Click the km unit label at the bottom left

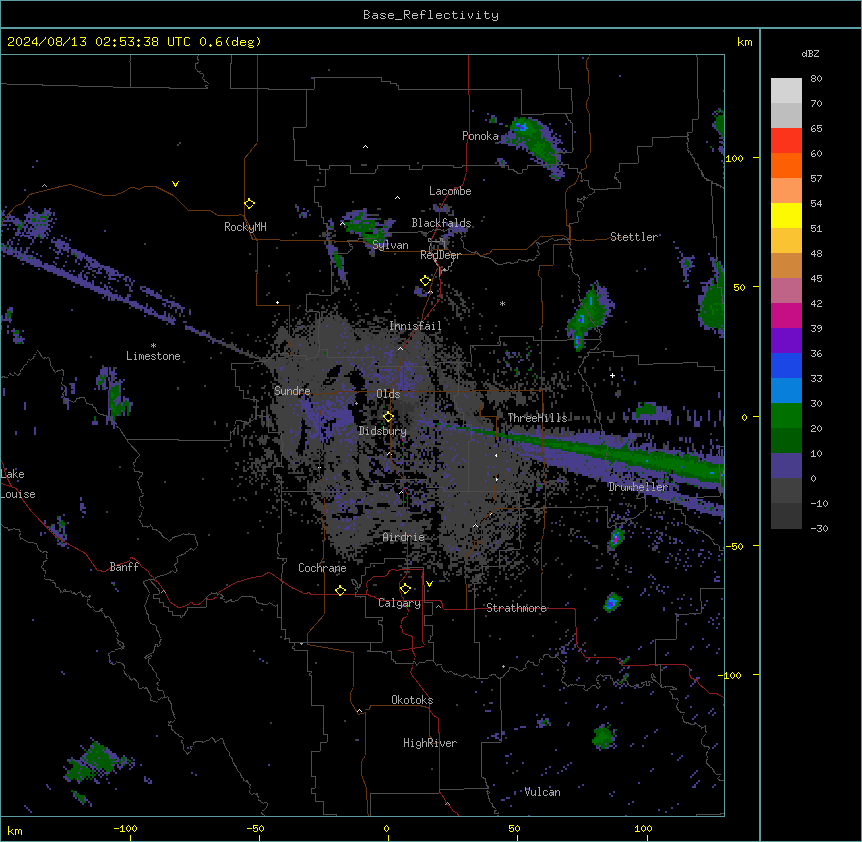(14, 830)
